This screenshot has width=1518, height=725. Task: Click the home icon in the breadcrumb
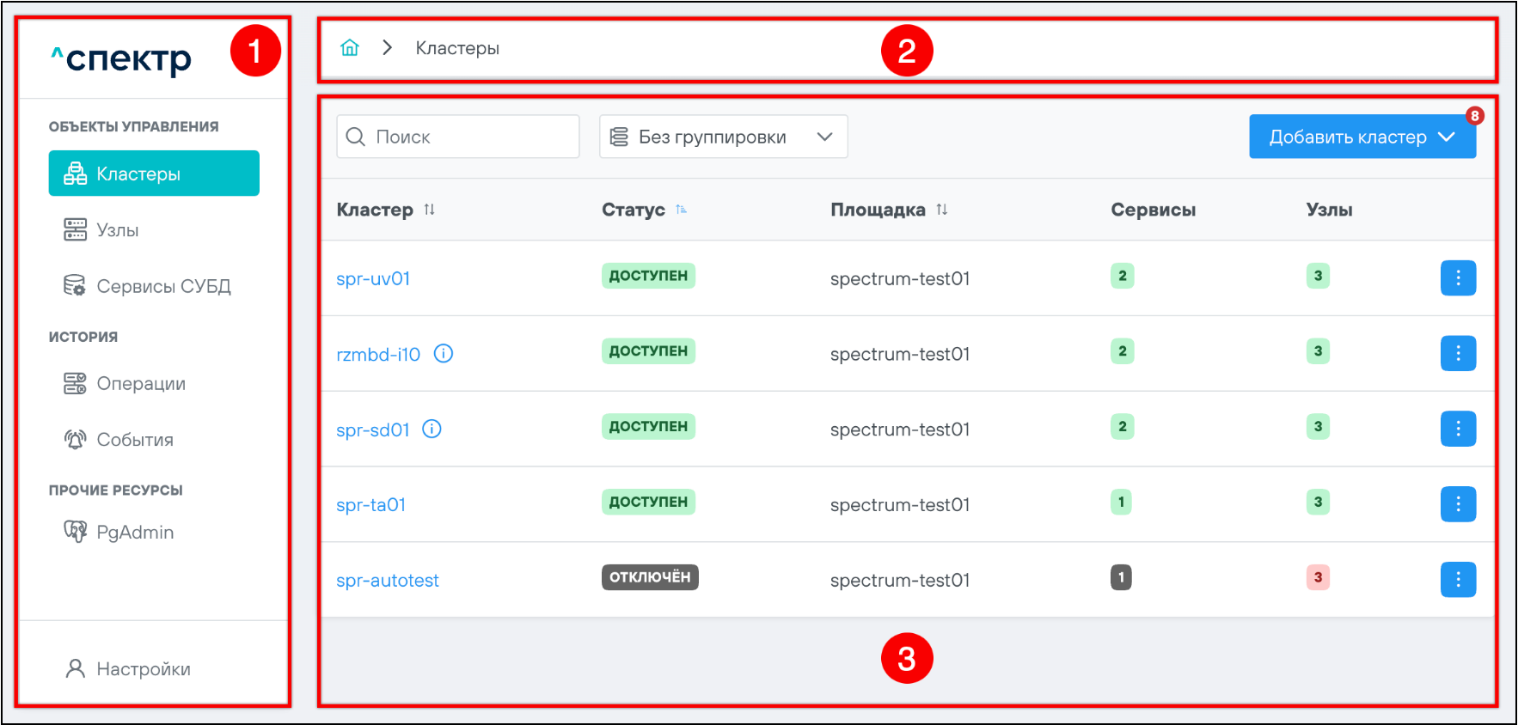pyautogui.click(x=349, y=48)
